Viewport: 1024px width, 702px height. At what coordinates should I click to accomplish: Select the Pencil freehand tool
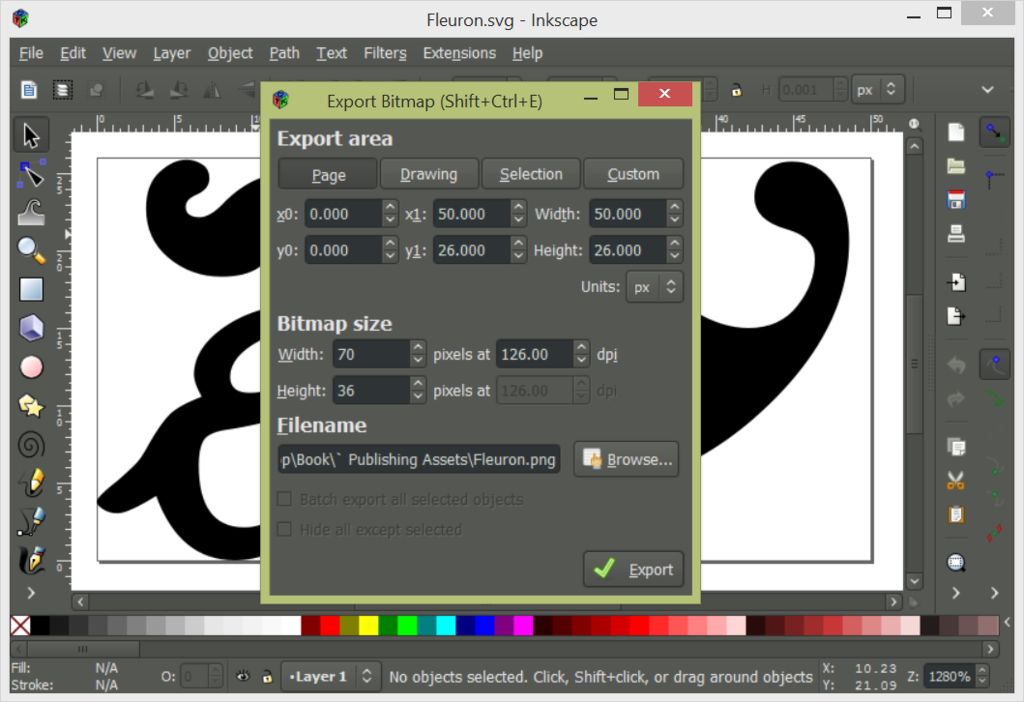pos(31,482)
